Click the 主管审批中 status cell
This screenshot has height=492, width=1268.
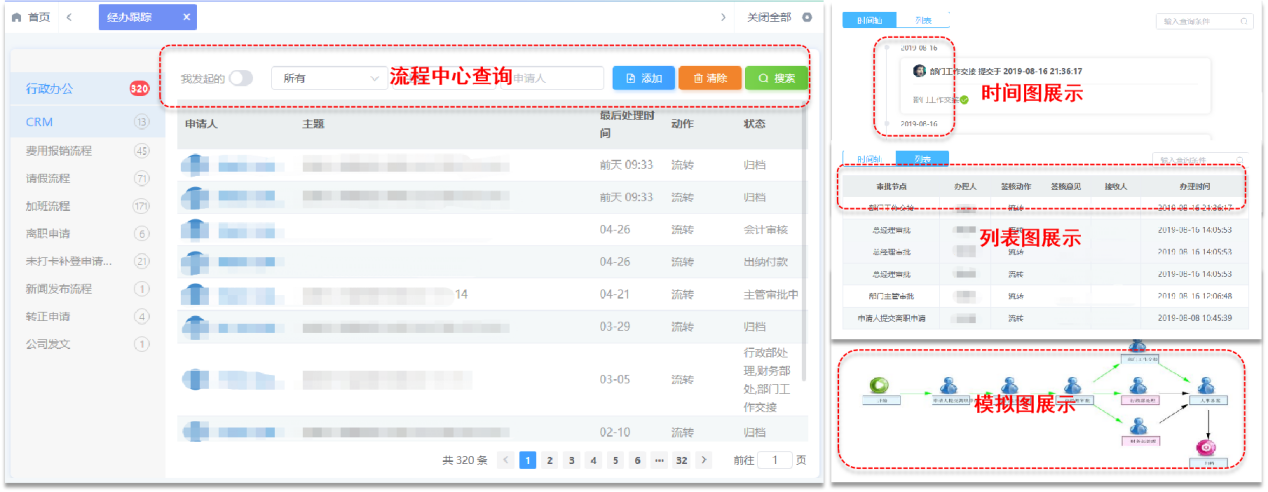tap(771, 295)
